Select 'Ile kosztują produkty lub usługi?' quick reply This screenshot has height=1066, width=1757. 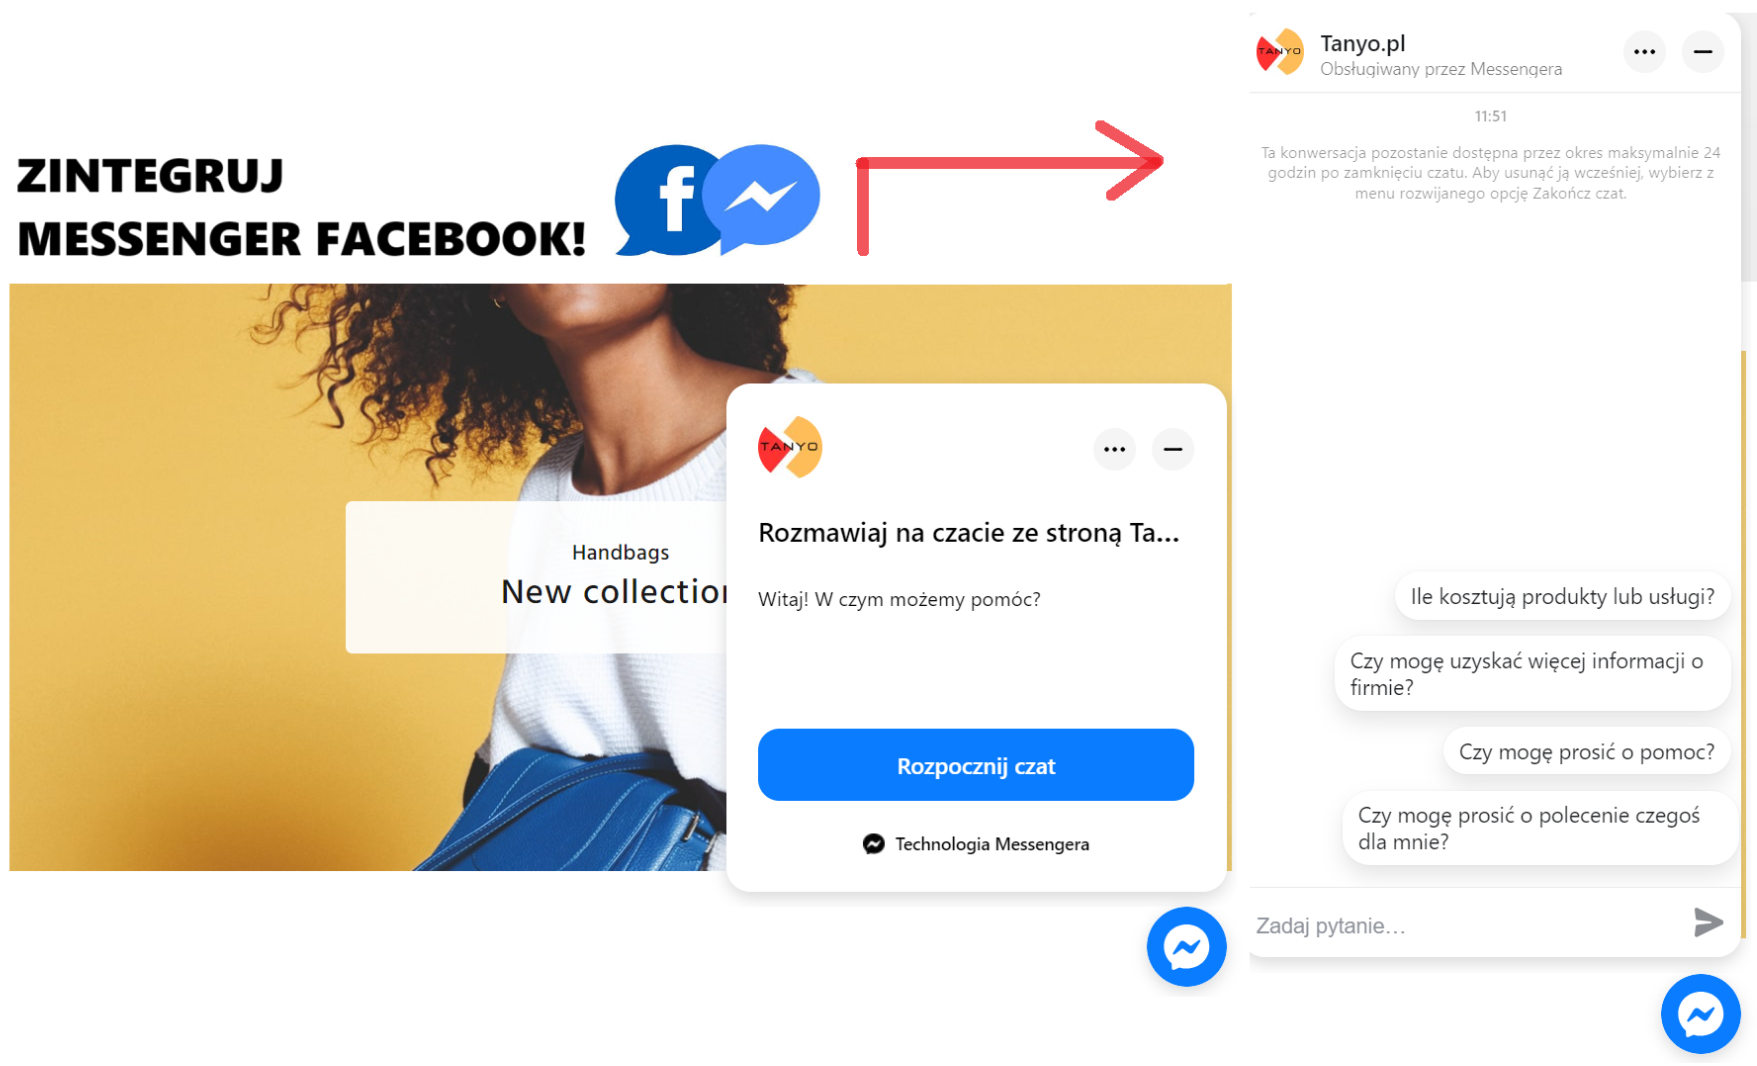pos(1562,597)
